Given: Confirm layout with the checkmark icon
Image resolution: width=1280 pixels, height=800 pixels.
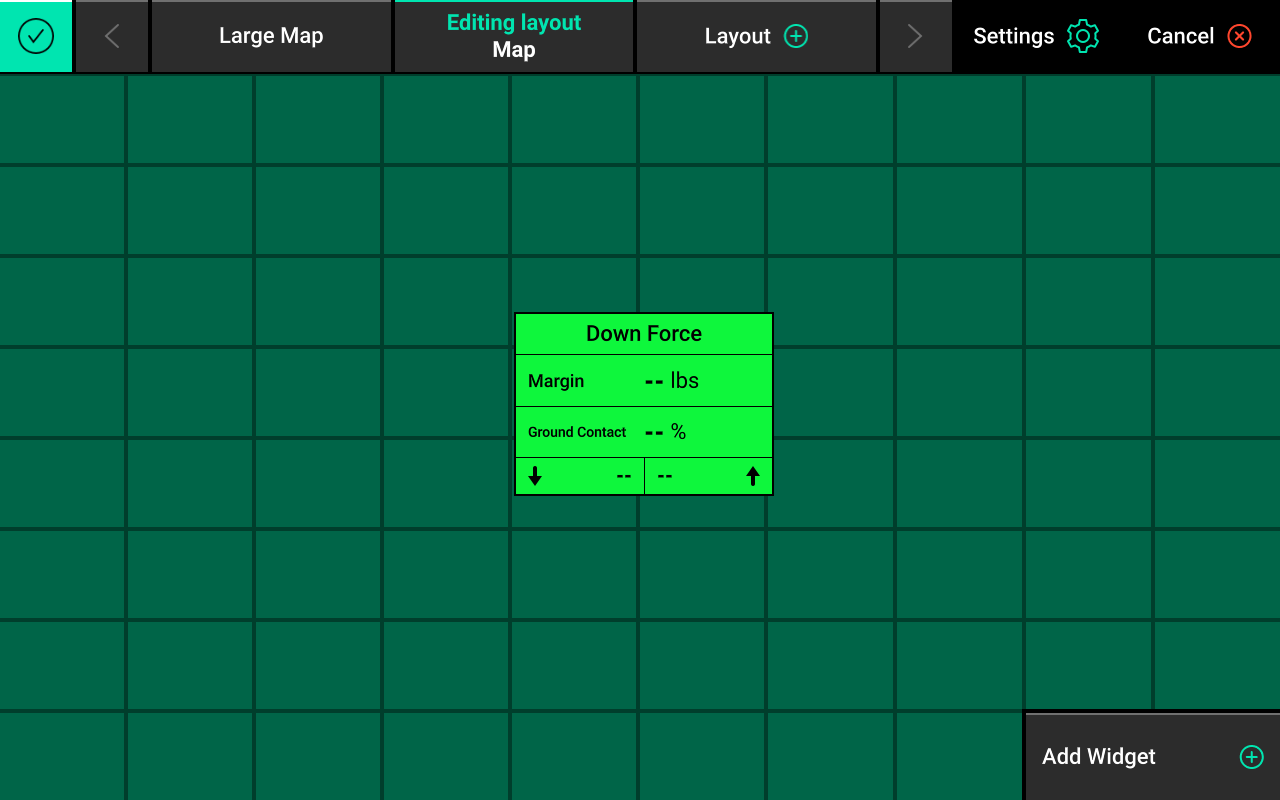Looking at the screenshot, I should pos(36,36).
